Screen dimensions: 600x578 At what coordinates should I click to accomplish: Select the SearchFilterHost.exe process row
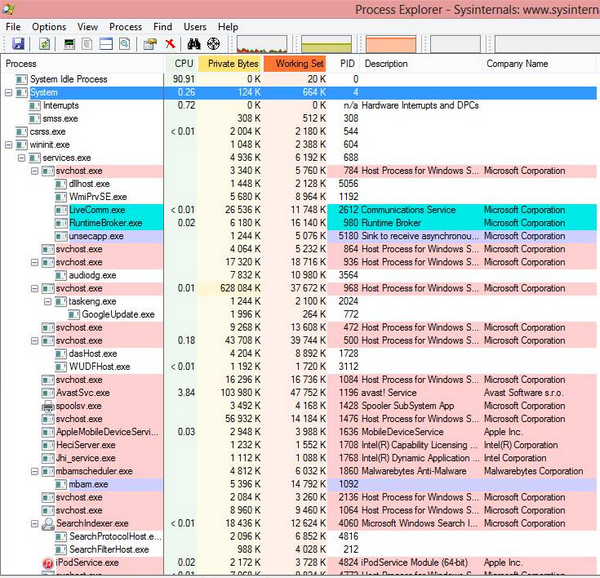[x=298, y=549]
